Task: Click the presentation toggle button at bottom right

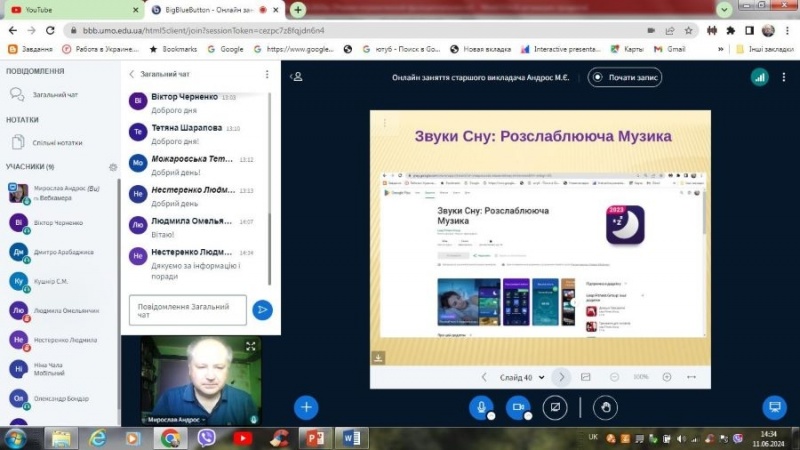Action: coord(774,407)
